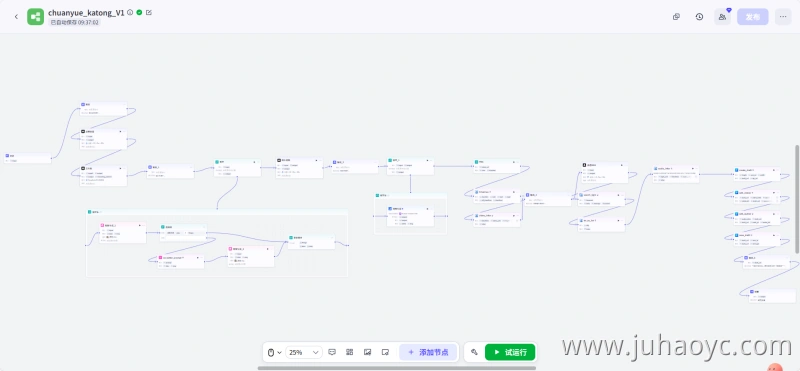The image size is (800, 371).
Task: Open the debug tool wrench icon
Action: point(474,352)
